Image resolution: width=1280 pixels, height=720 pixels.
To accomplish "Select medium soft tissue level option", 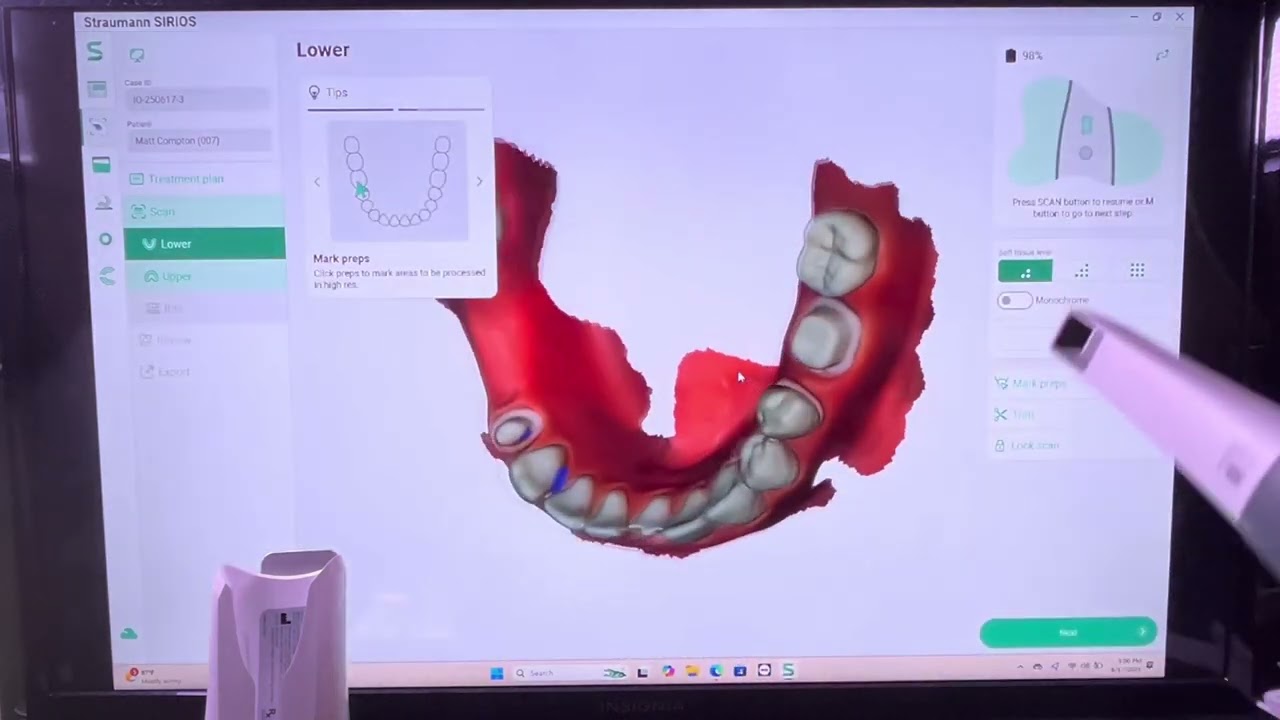I will pos(1081,271).
